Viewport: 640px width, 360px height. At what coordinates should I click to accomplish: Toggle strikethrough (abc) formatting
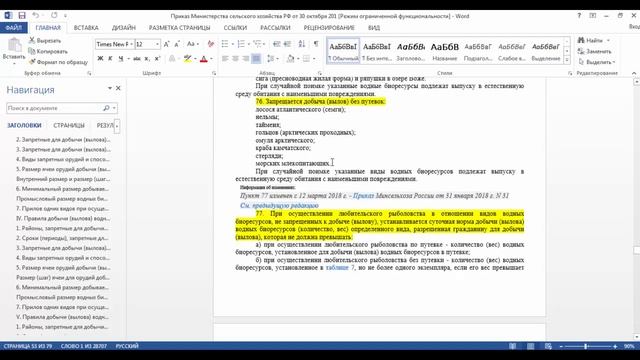pos(137,59)
